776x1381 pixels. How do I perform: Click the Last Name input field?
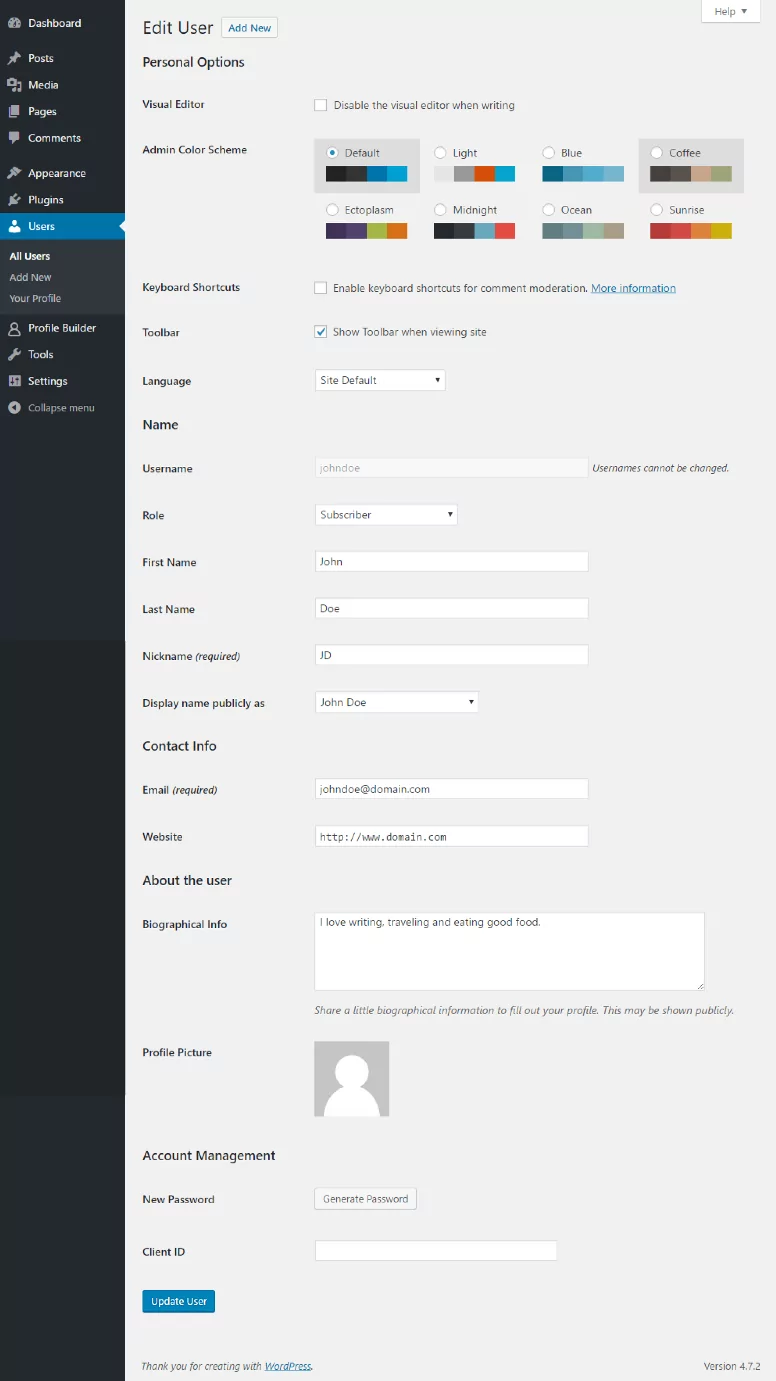click(x=451, y=608)
